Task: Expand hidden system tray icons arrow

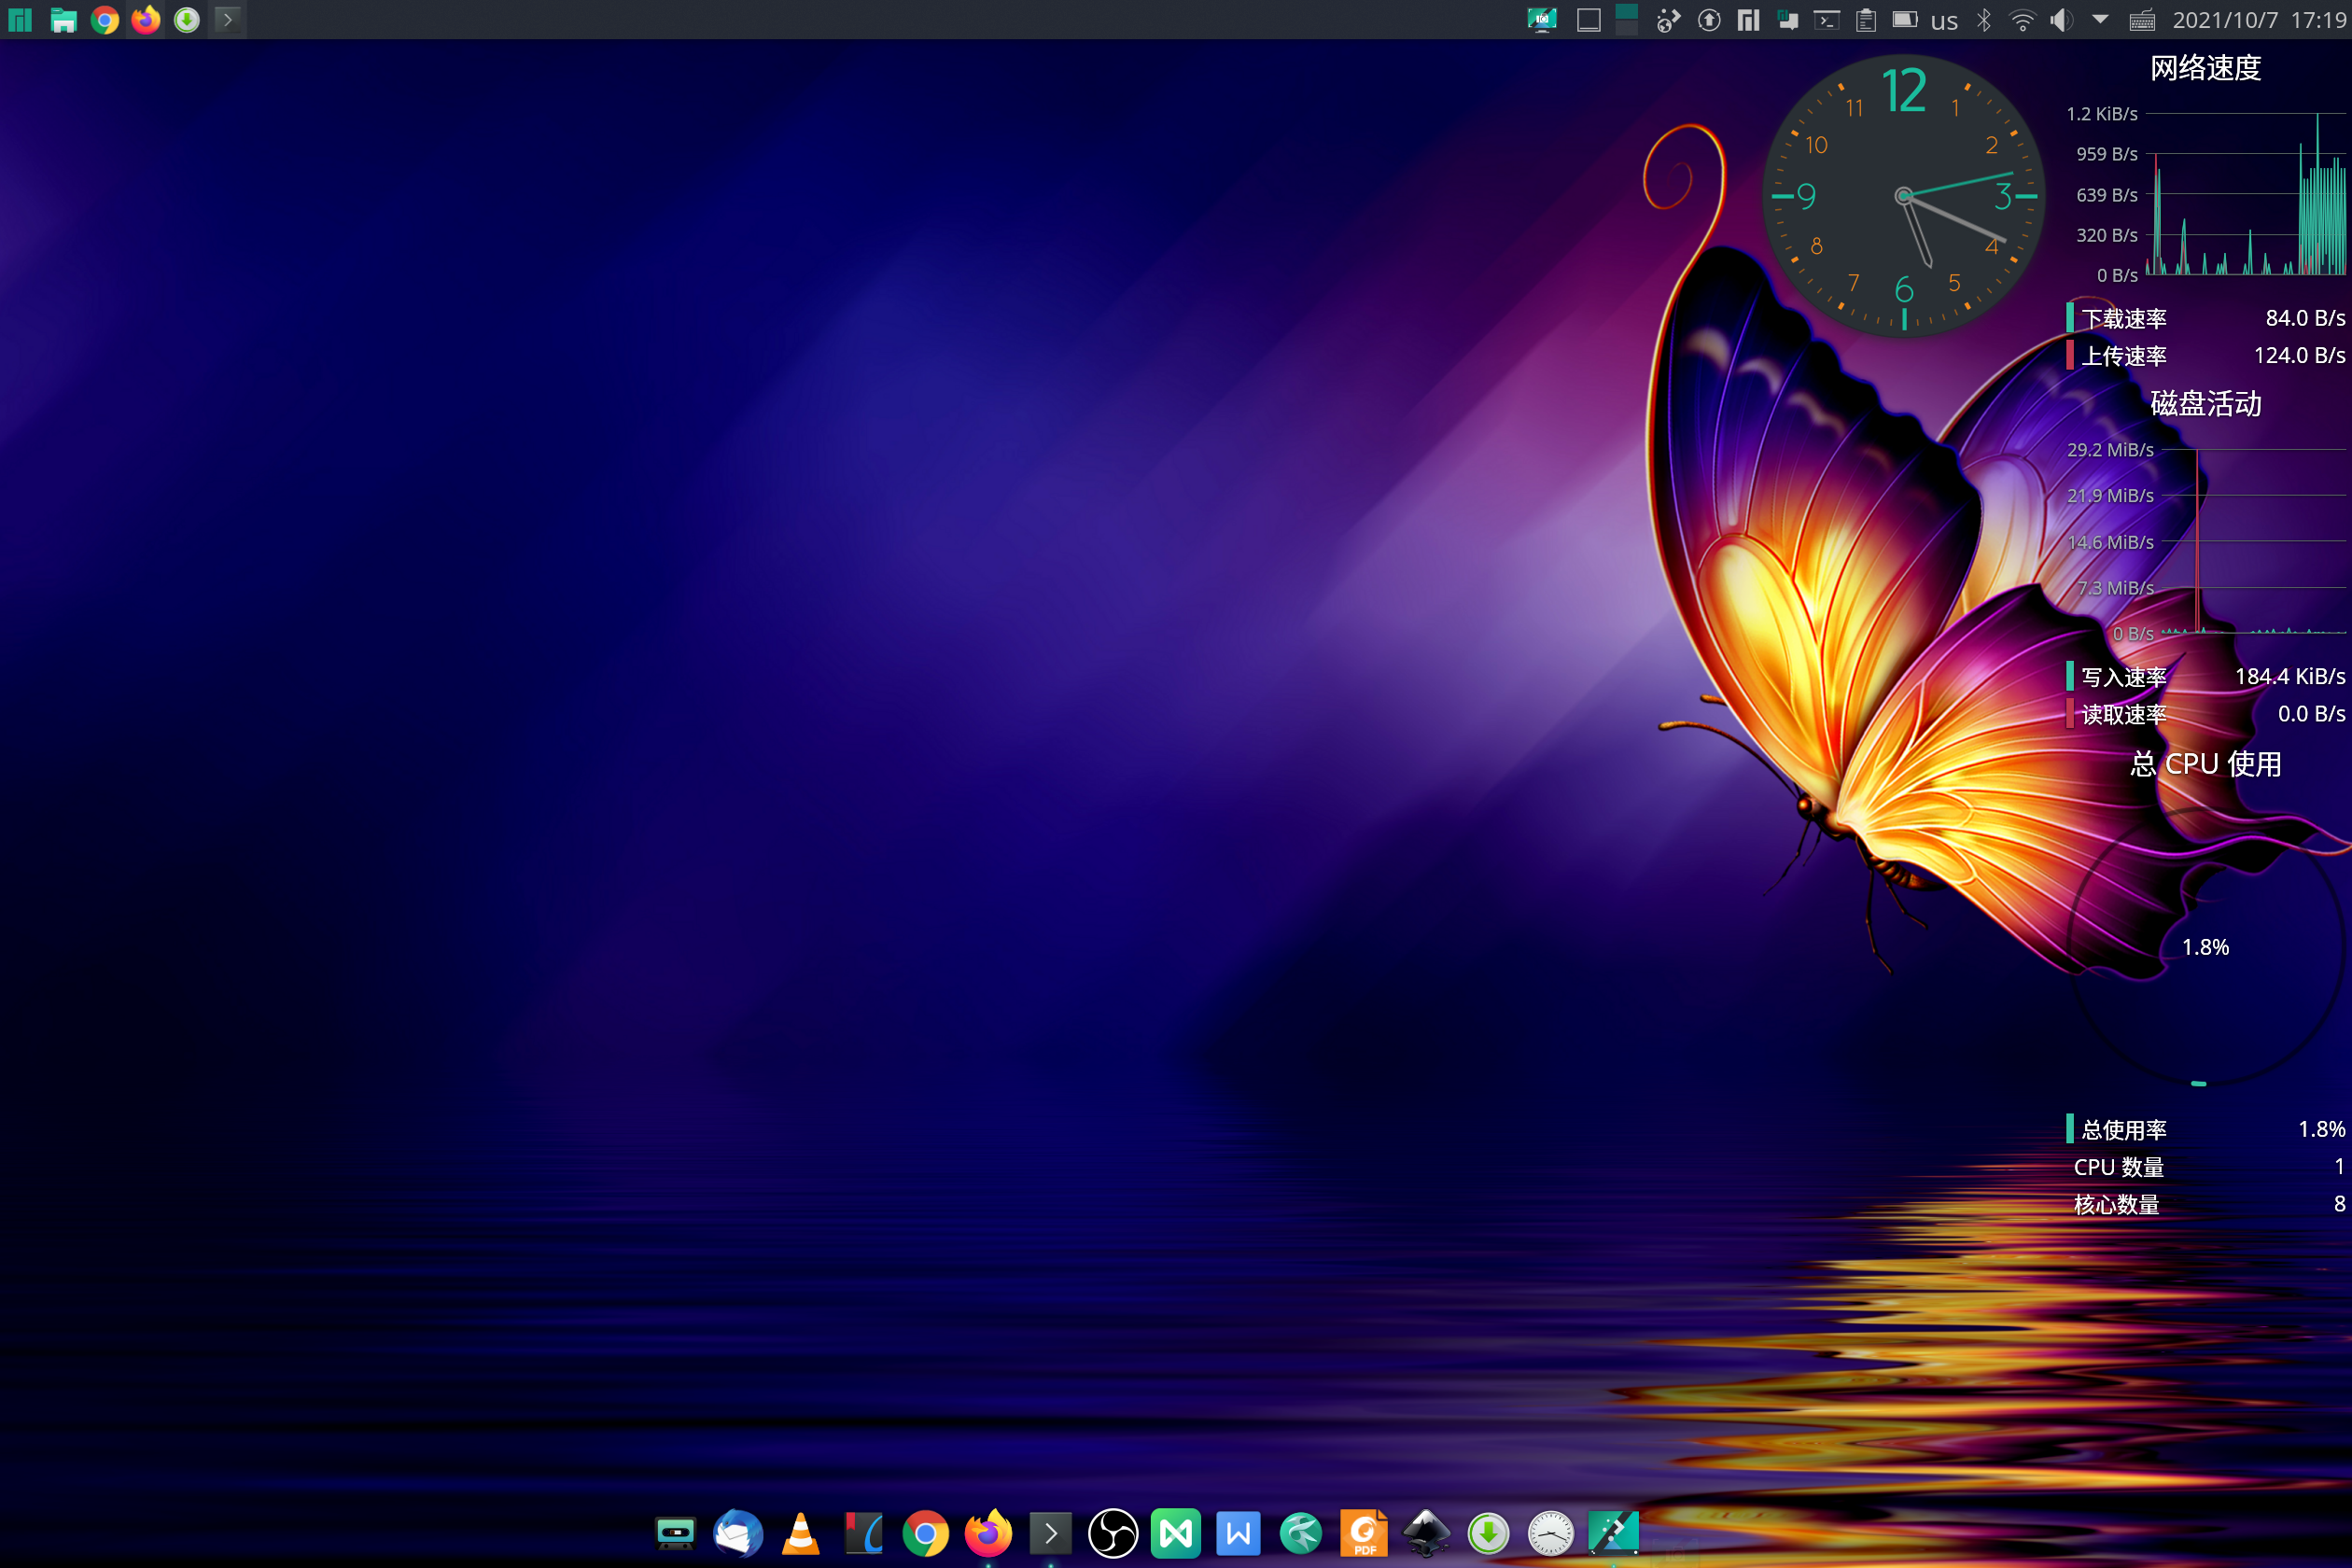Action: click(2100, 19)
